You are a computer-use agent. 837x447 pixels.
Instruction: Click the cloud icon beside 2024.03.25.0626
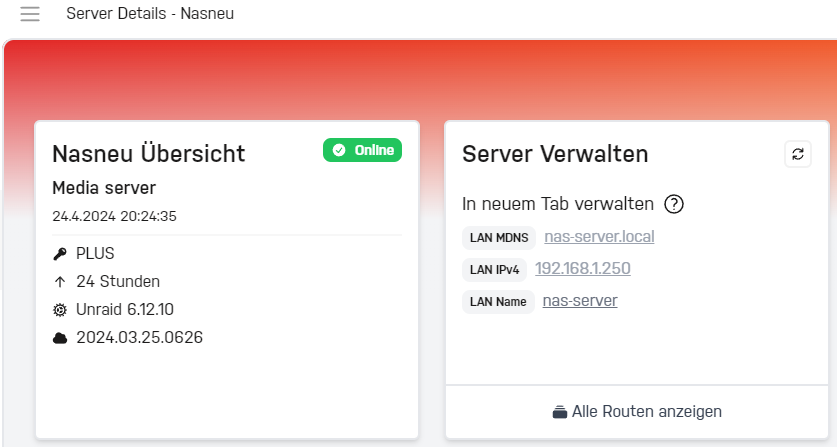(x=60, y=338)
